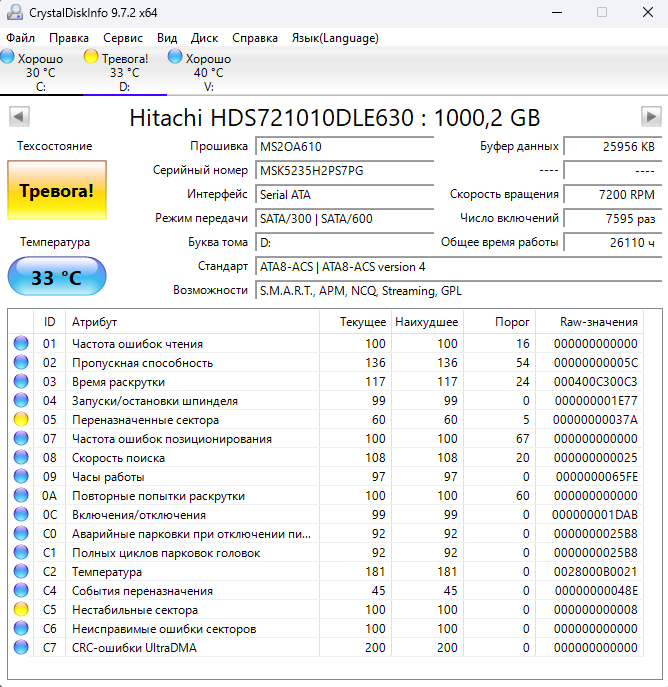Click the CrystalDiskInfo app icon in title bar
This screenshot has height=687, width=668.
tap(13, 12)
